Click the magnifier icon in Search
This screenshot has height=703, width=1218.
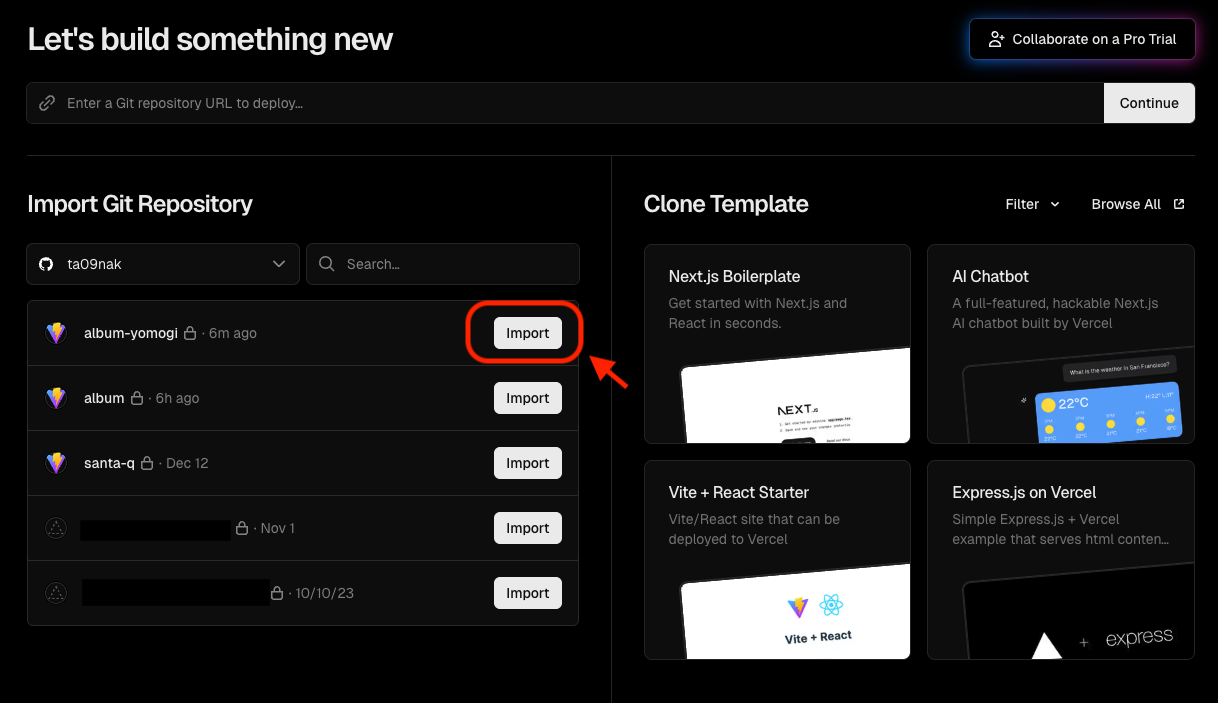coord(326,264)
